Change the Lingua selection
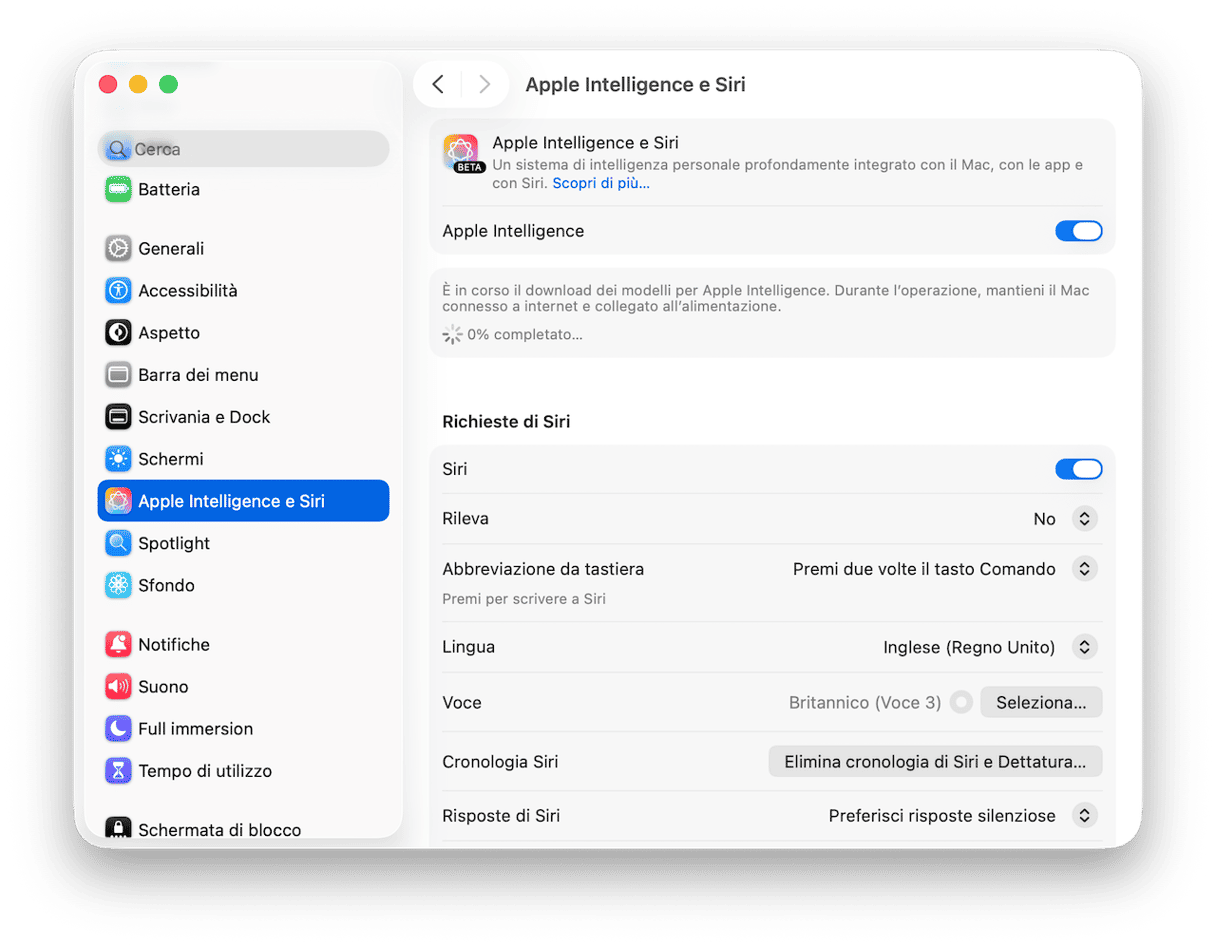The width and height of the screenshot is (1216, 946). click(1085, 647)
